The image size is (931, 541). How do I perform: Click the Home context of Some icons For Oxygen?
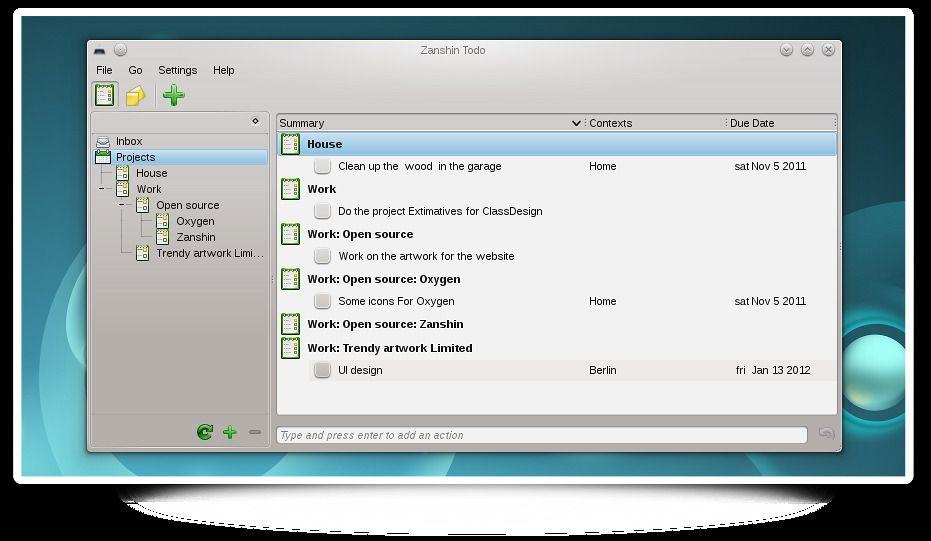(x=603, y=301)
